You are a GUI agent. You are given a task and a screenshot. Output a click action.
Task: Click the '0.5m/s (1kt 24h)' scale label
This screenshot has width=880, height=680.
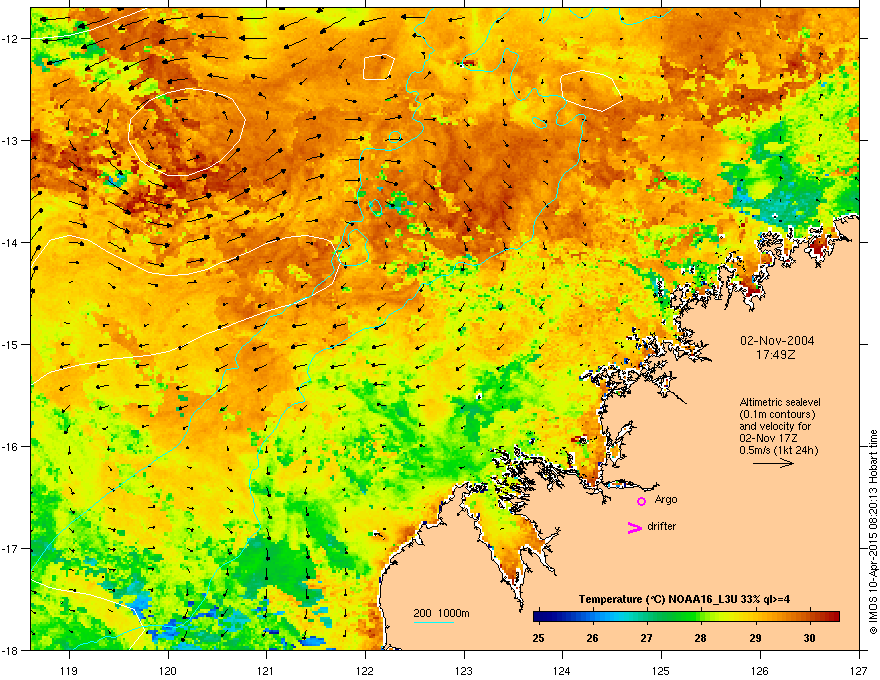[x=779, y=450]
